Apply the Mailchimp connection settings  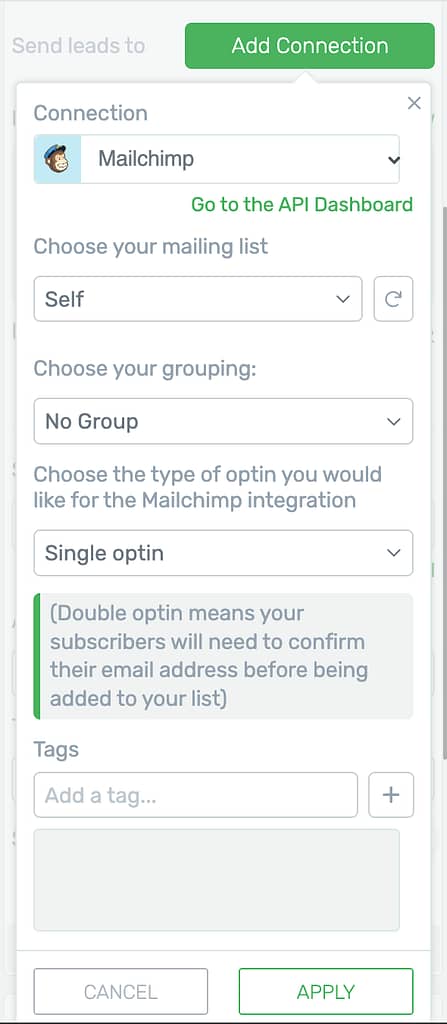(326, 991)
